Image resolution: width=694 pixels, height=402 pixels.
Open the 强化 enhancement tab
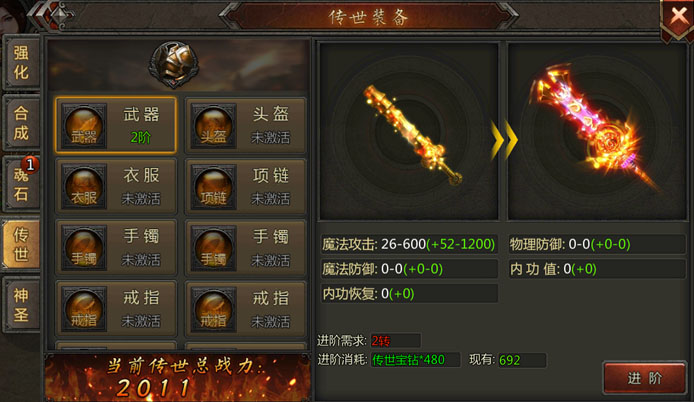(21, 62)
